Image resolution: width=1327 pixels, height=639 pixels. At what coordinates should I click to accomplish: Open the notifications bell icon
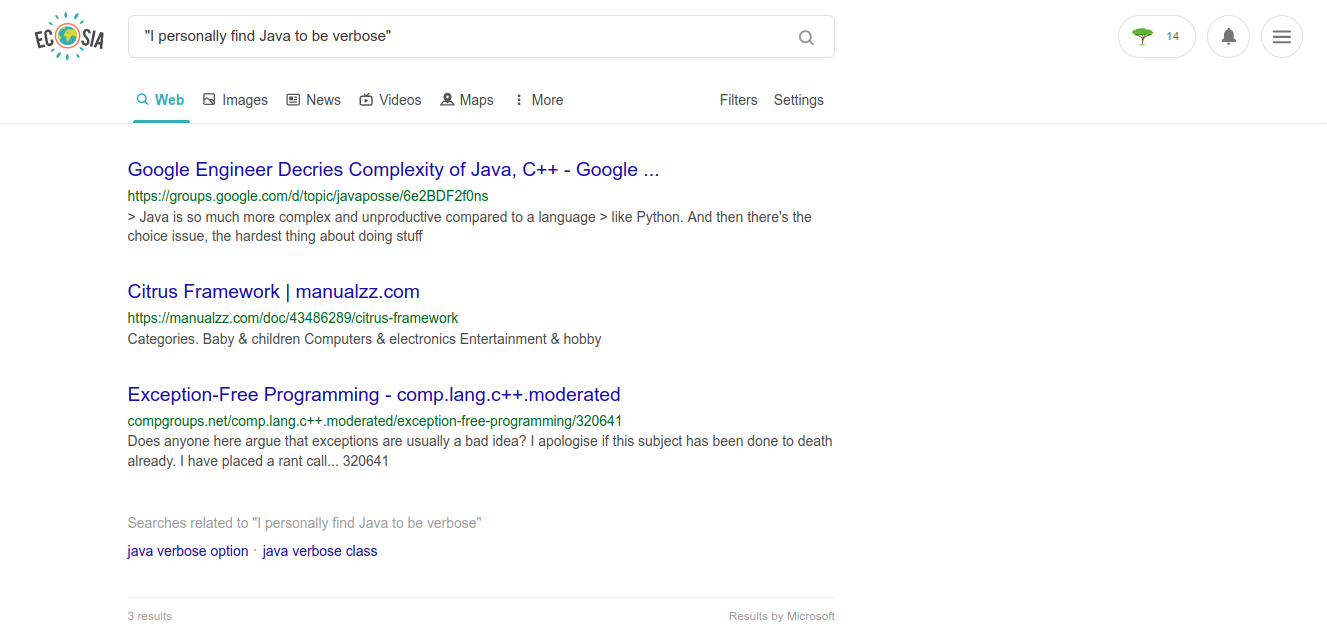tap(1228, 37)
